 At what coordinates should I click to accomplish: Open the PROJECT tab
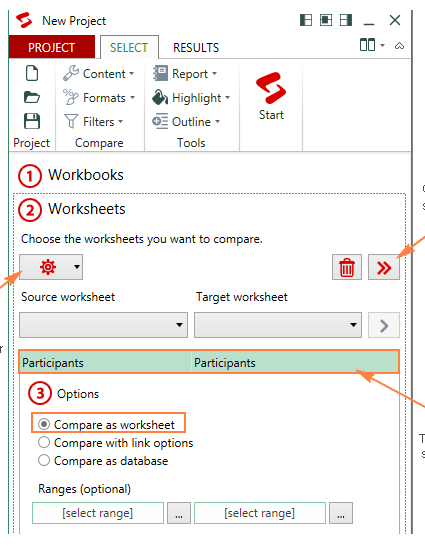pos(52,47)
